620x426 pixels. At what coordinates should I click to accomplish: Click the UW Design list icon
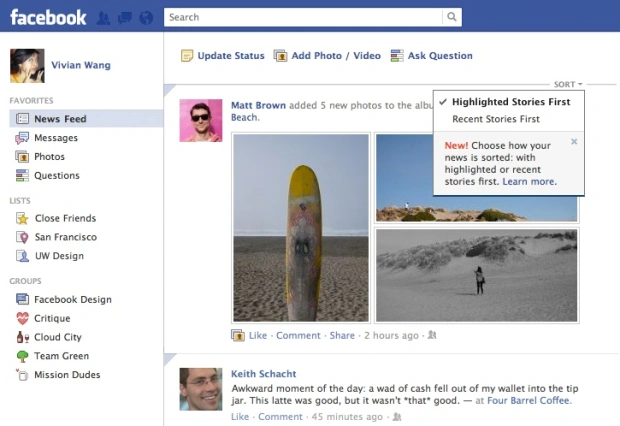click(23, 256)
